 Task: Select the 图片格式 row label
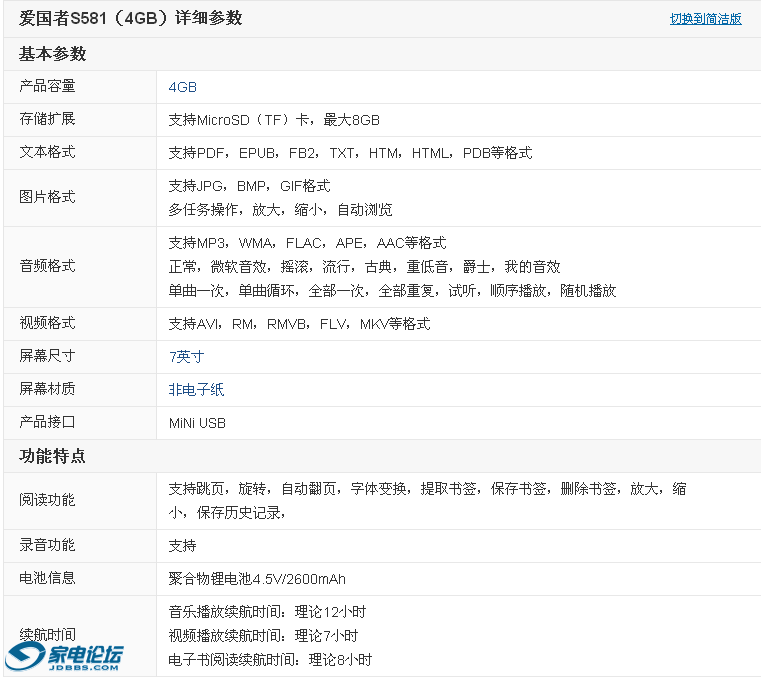click(x=47, y=197)
